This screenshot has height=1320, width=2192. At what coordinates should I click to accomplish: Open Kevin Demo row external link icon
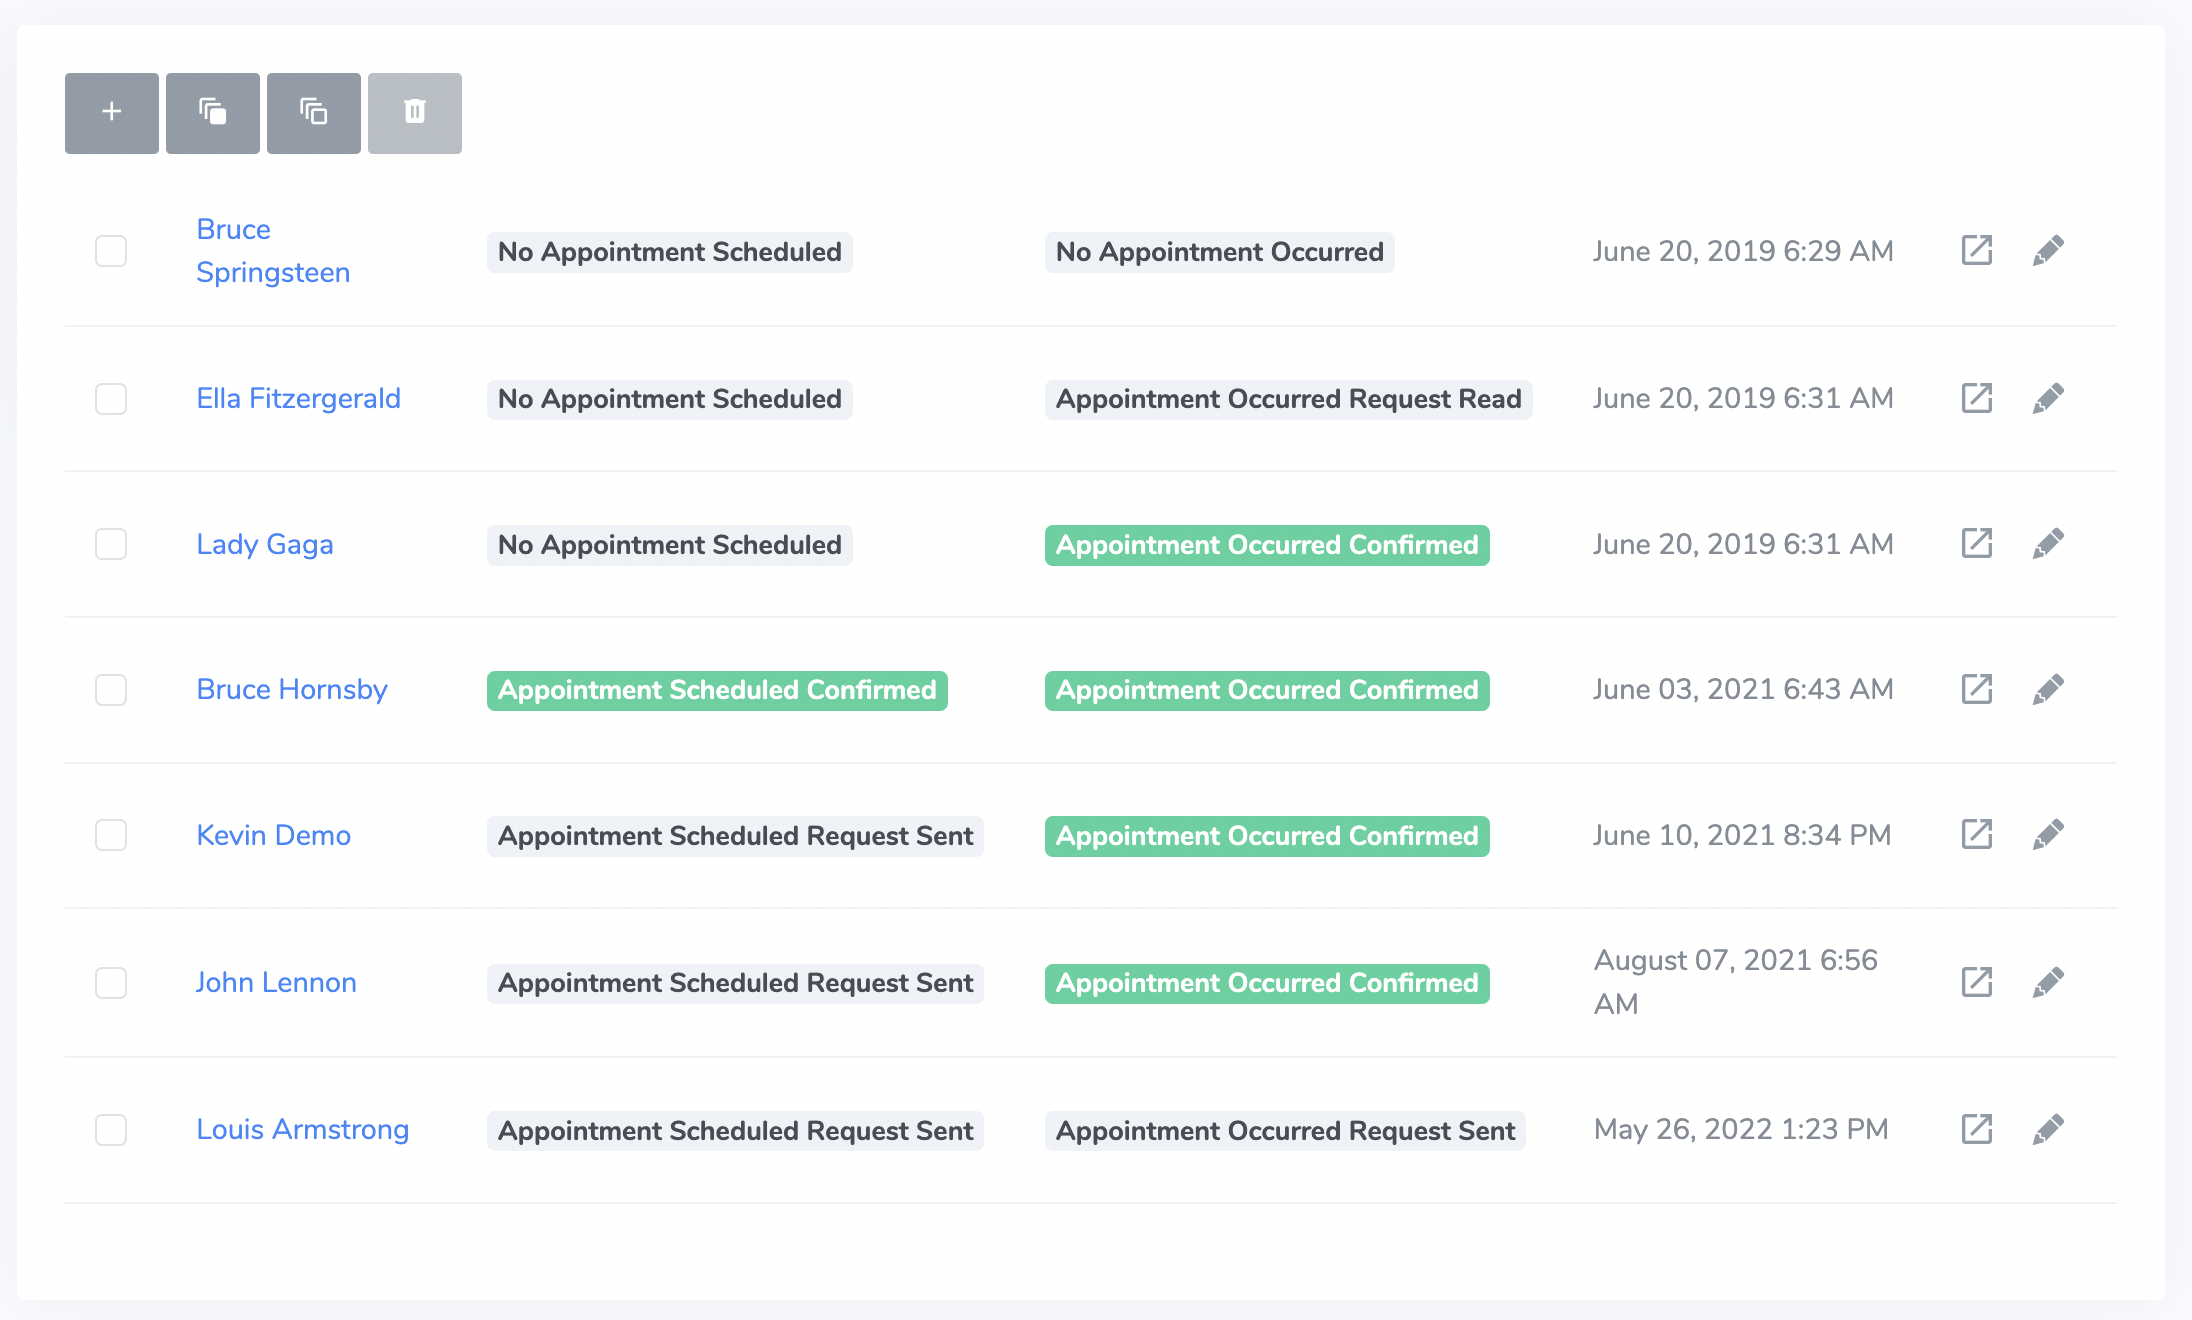click(1976, 834)
